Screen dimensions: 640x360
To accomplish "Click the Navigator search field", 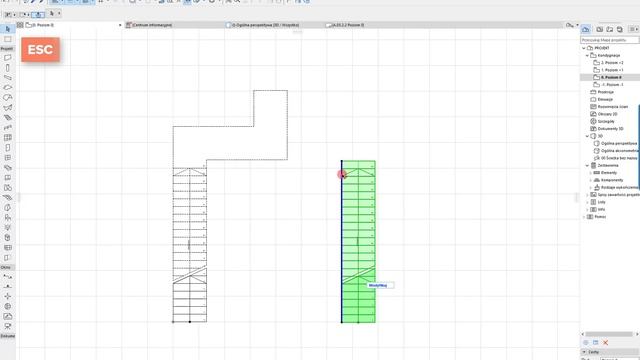I will pyautogui.click(x=610, y=40).
